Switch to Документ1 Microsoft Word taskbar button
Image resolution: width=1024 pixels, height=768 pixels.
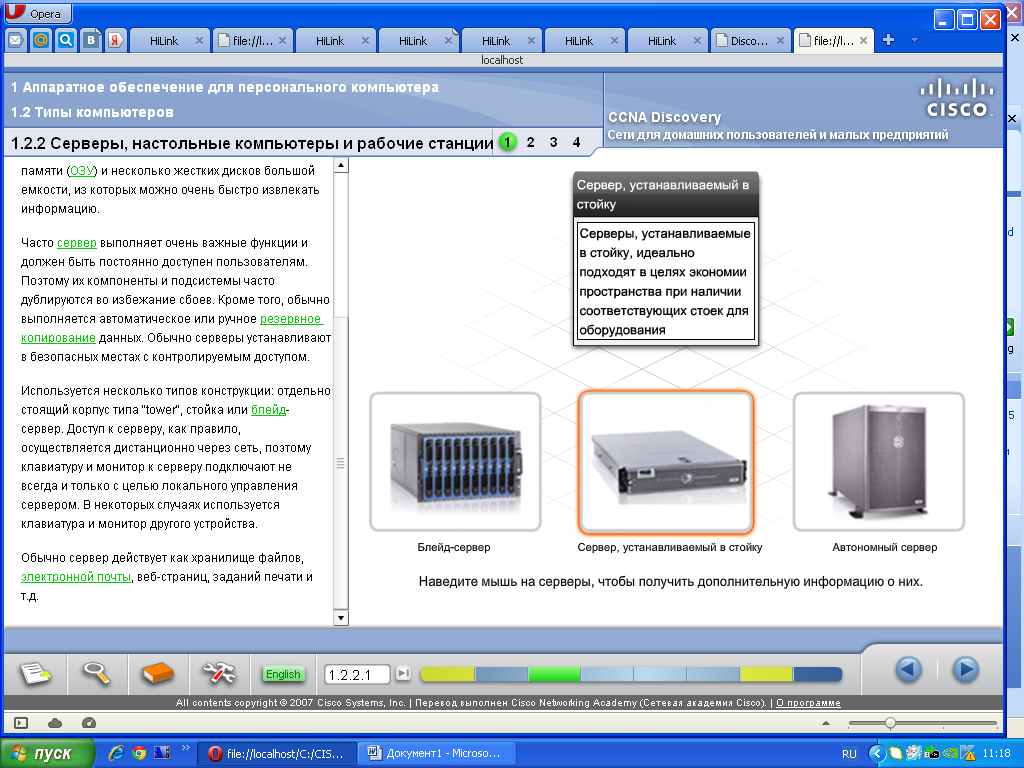pos(438,754)
